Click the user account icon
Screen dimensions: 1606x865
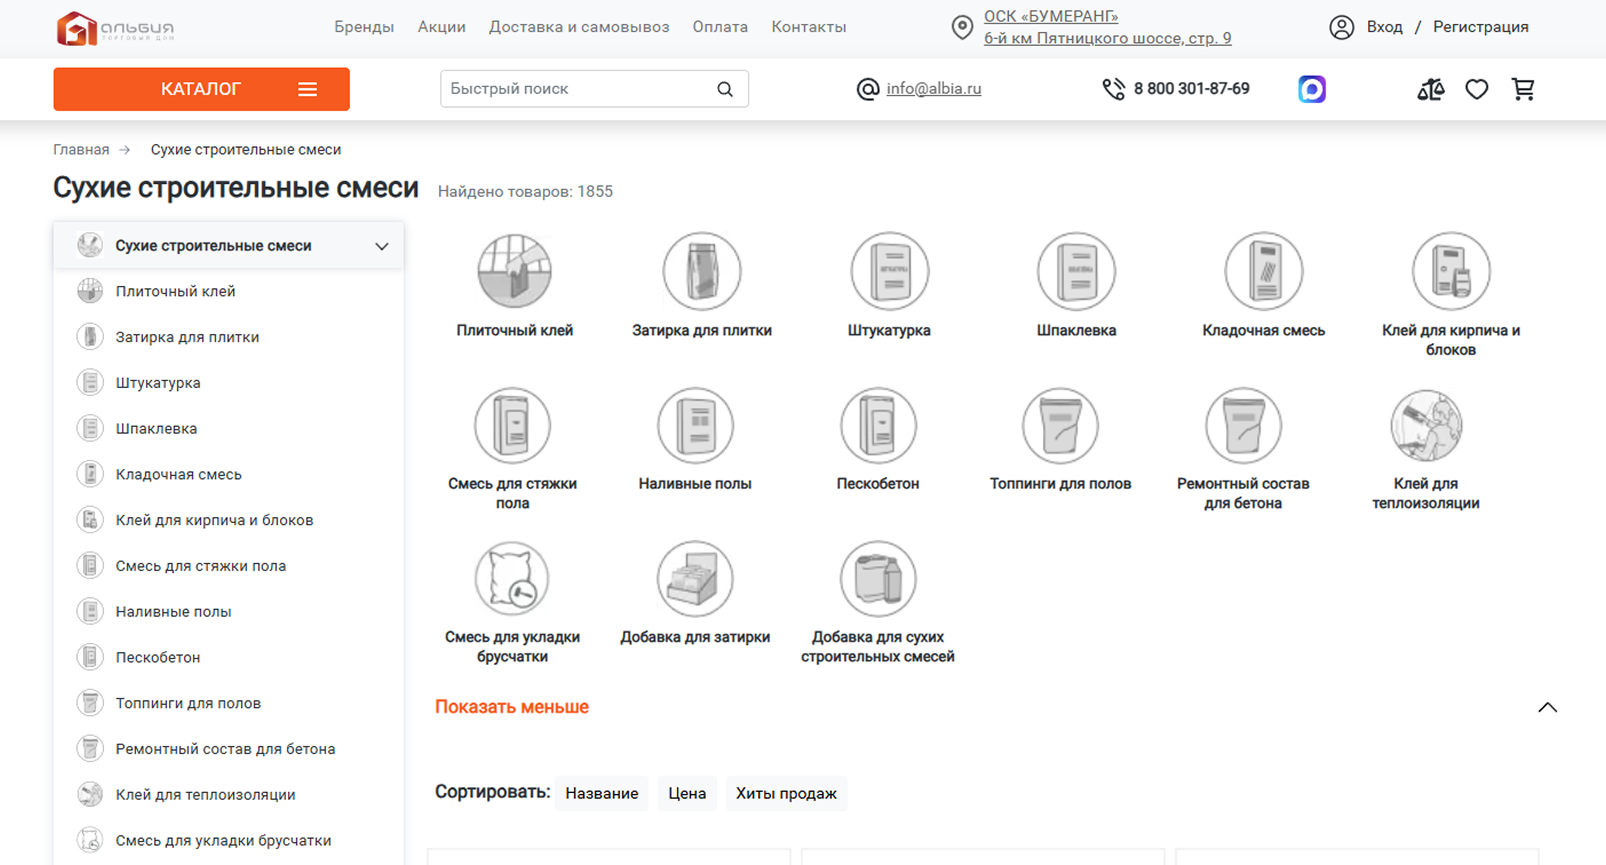(x=1342, y=27)
